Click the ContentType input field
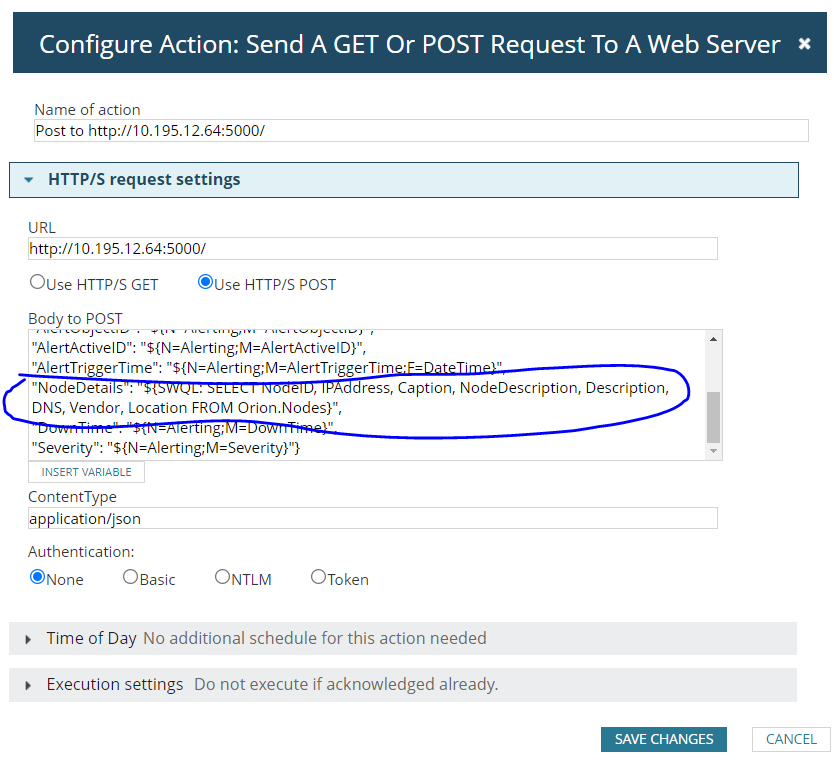The image size is (834, 763). point(373,518)
